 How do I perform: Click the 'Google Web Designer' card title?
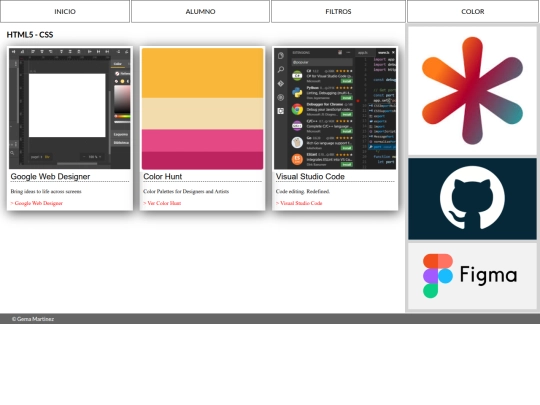tap(50, 176)
